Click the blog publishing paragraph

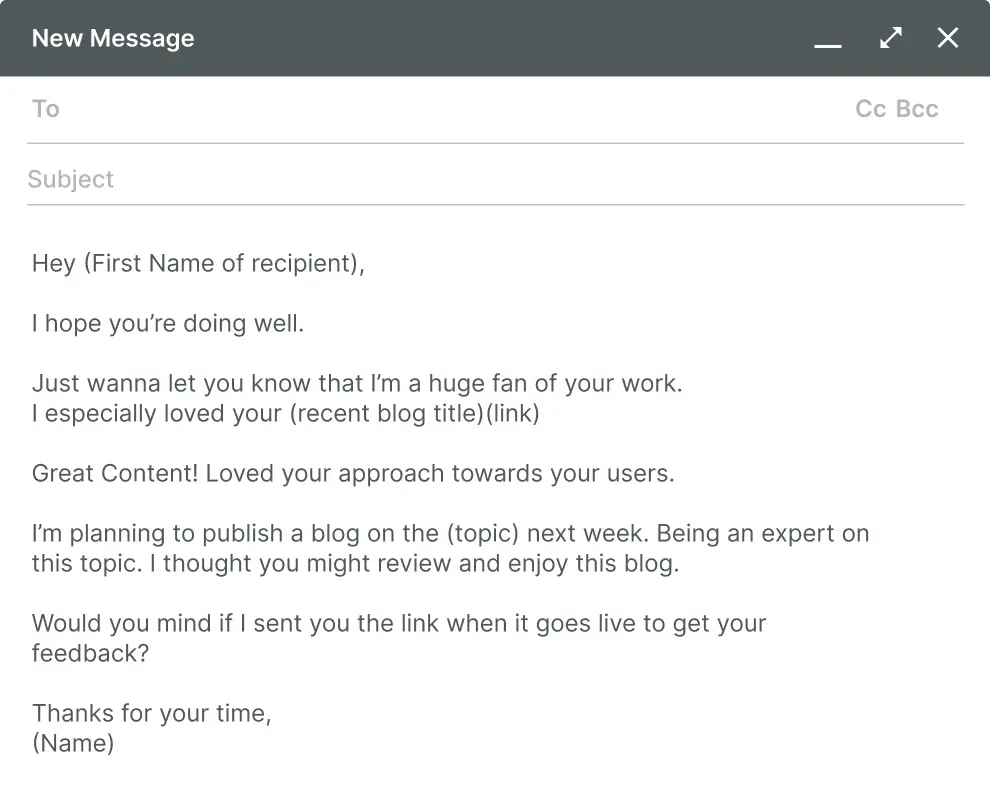(x=450, y=548)
